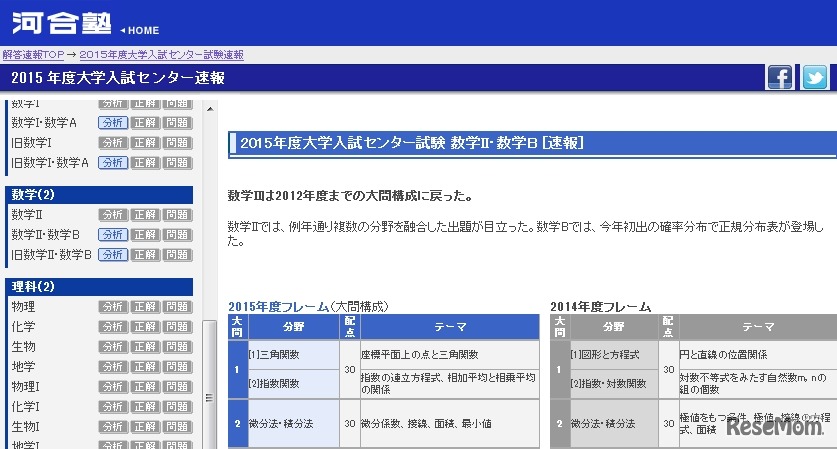The width and height of the screenshot is (837, 449).
Task: Click the [1]図形と方程式 table cell
Action: pyautogui.click(x=614, y=355)
